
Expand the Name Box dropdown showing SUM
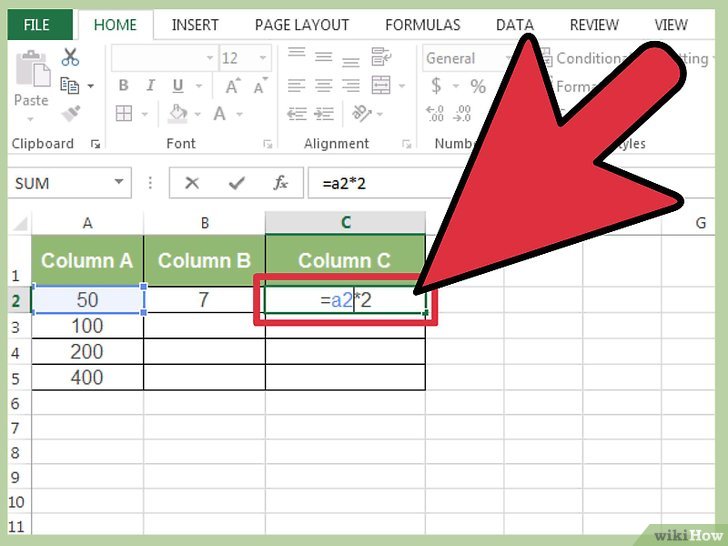pos(119,183)
